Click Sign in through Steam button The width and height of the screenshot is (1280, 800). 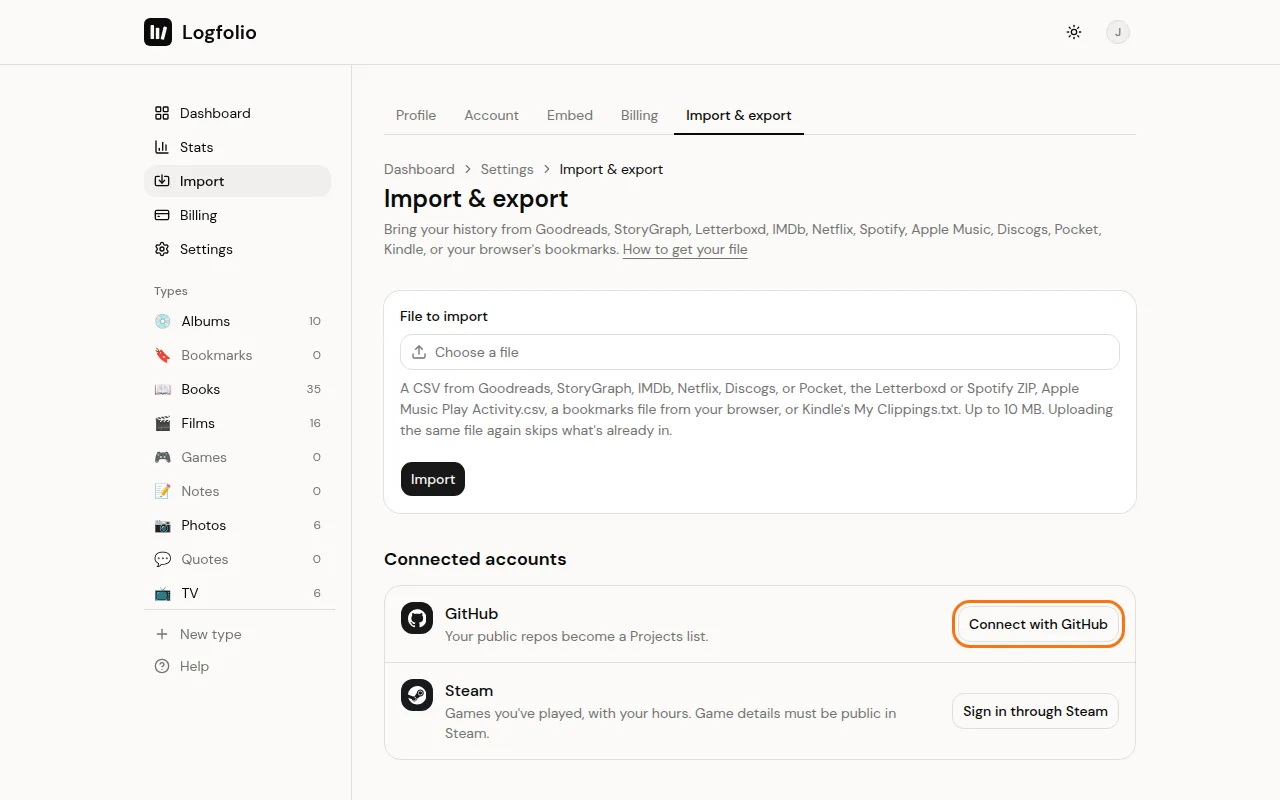tap(1035, 711)
